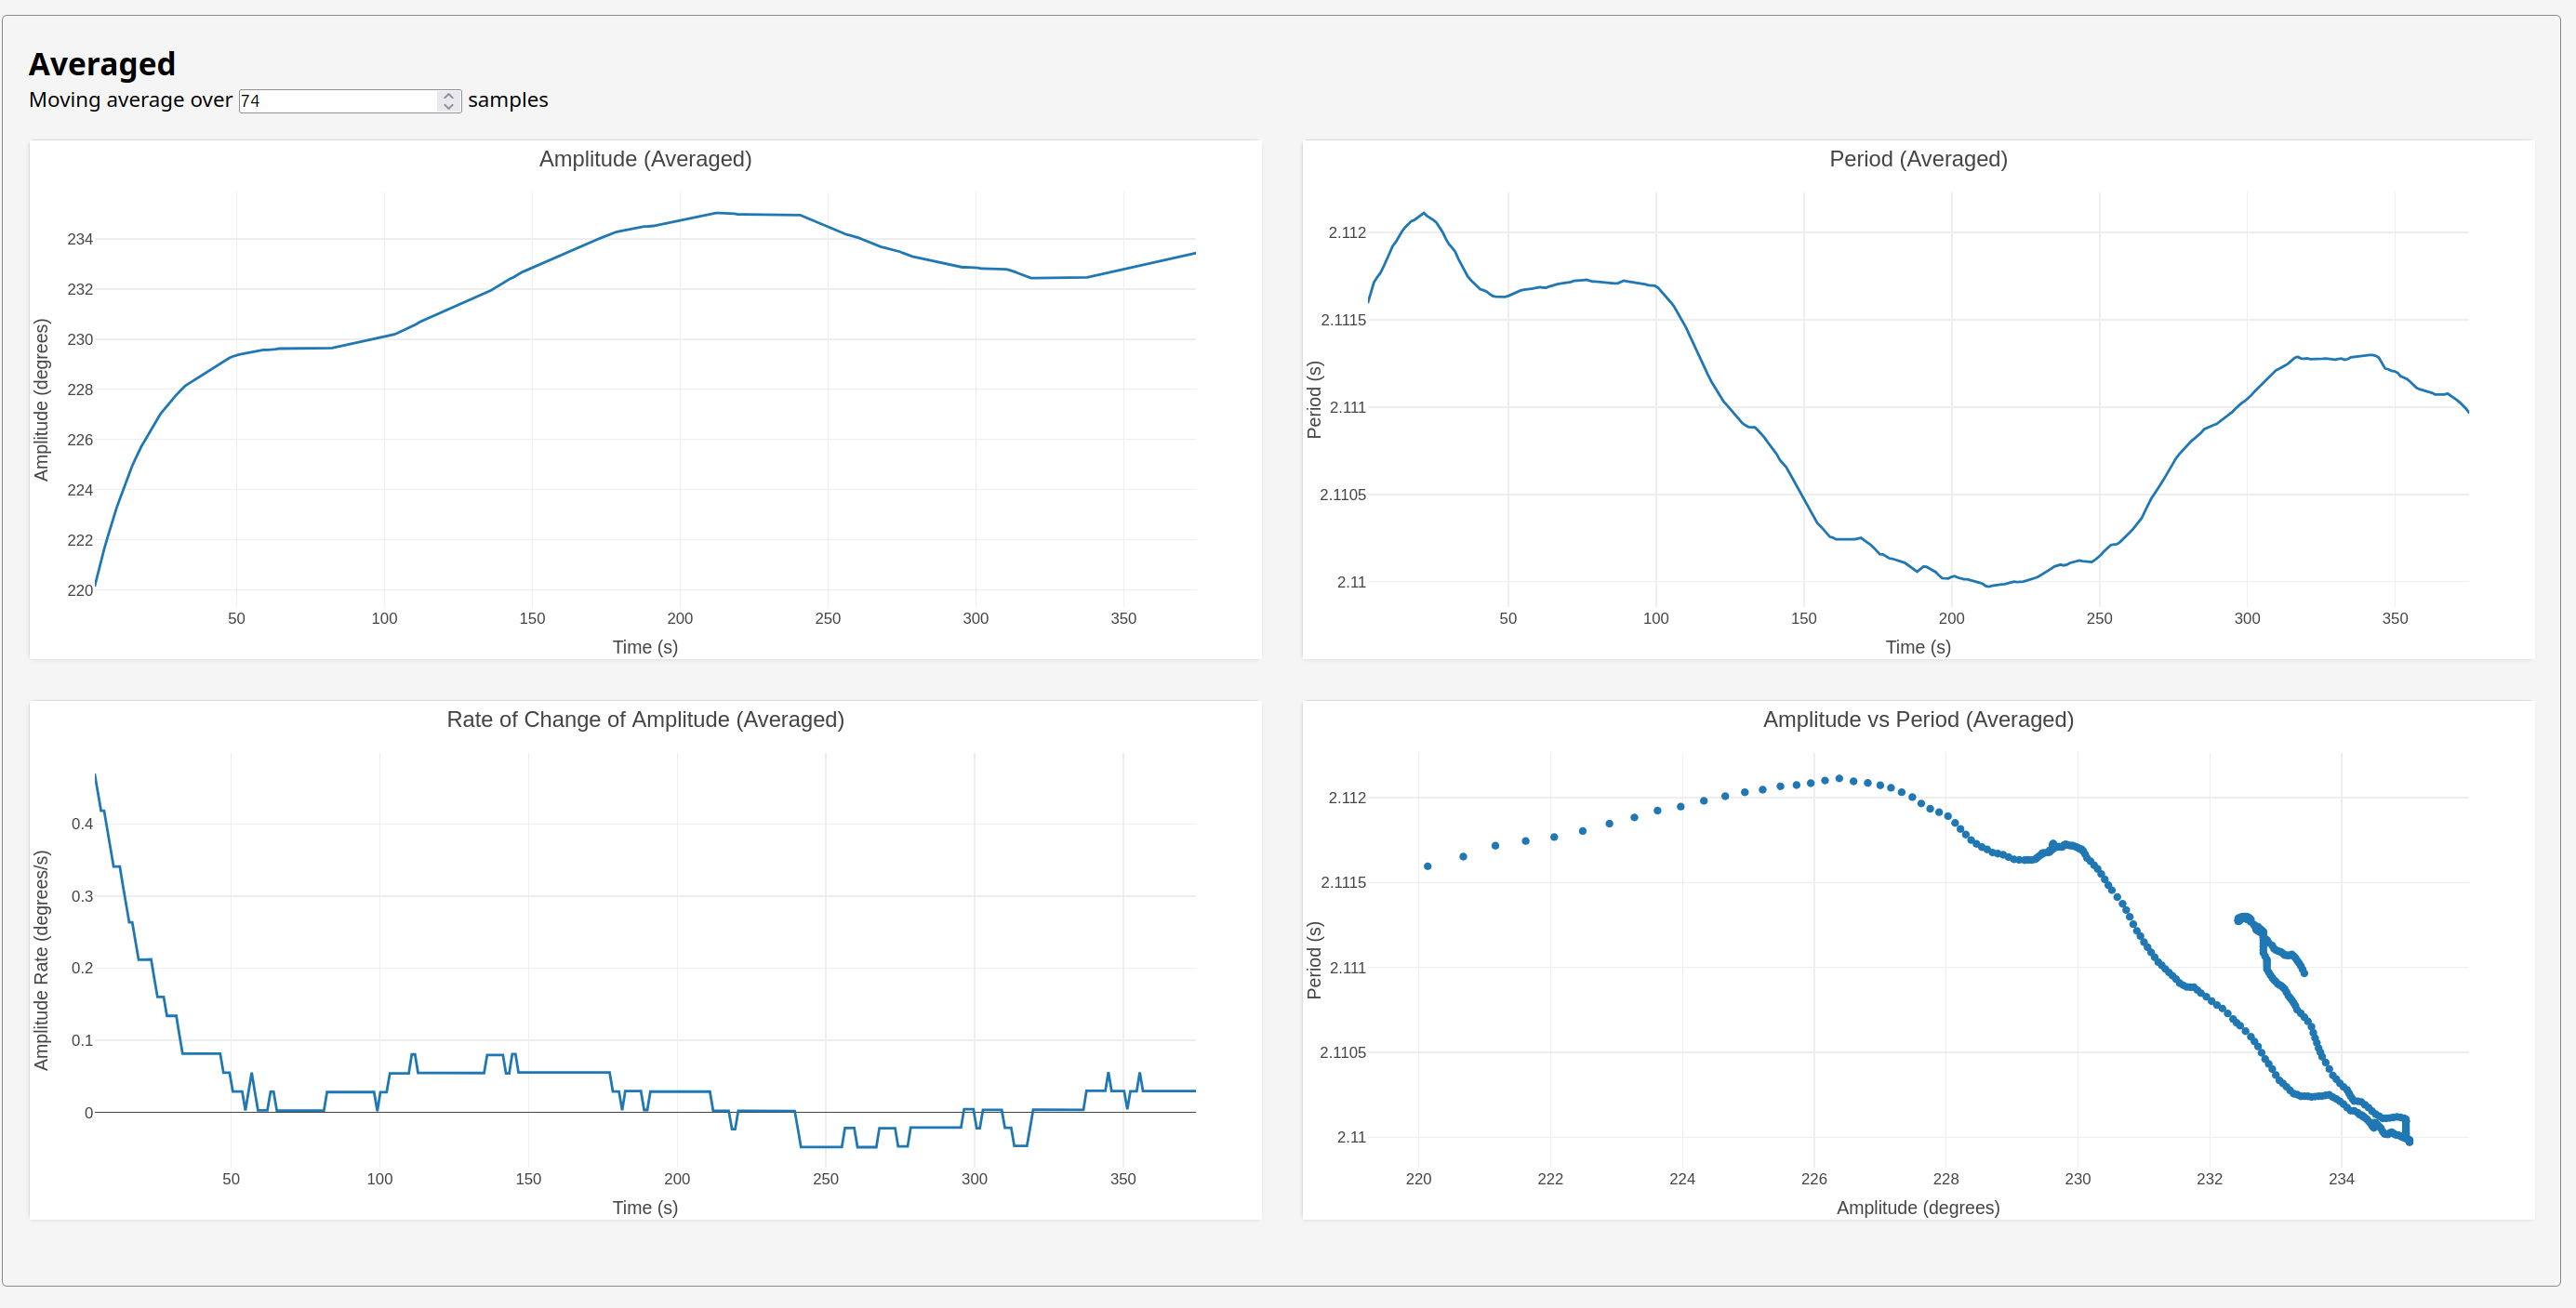Click the 'samples' text after the input

pyautogui.click(x=508, y=100)
